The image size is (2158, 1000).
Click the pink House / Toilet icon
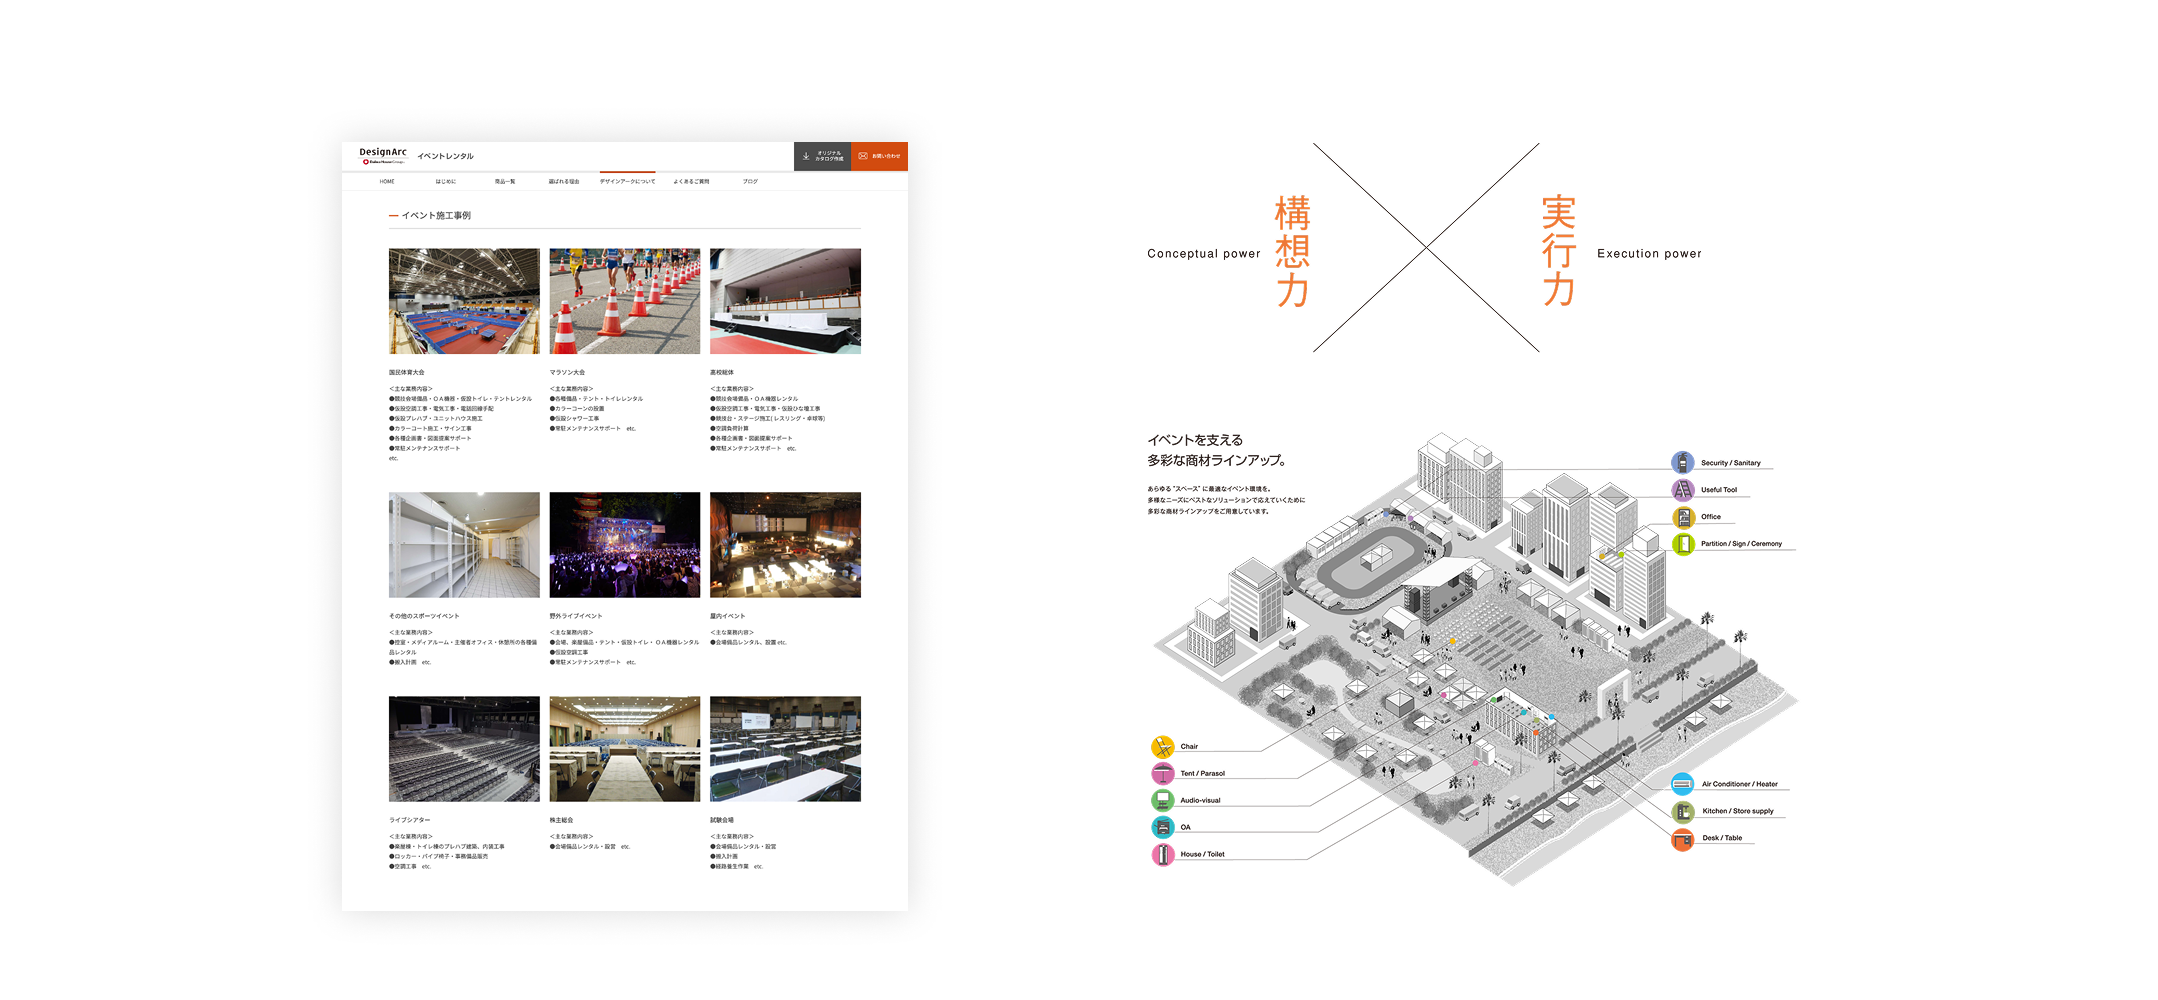click(x=1162, y=854)
